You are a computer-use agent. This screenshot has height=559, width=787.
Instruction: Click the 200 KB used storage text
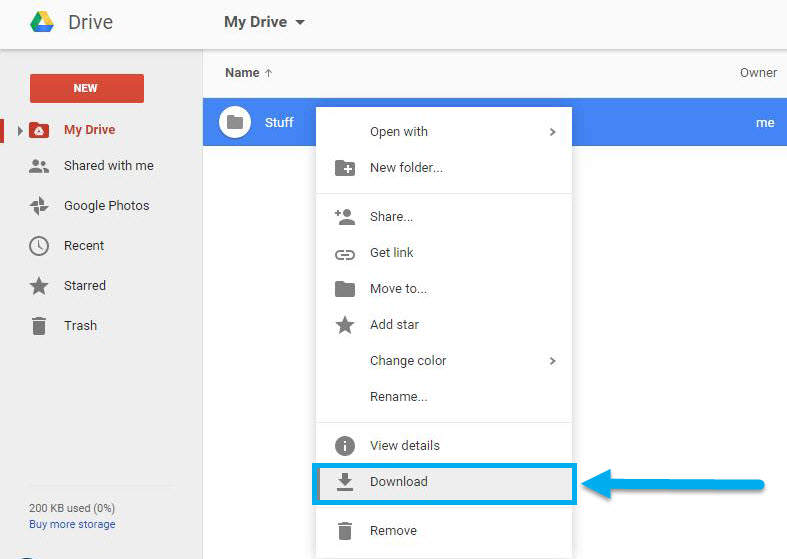(72, 508)
